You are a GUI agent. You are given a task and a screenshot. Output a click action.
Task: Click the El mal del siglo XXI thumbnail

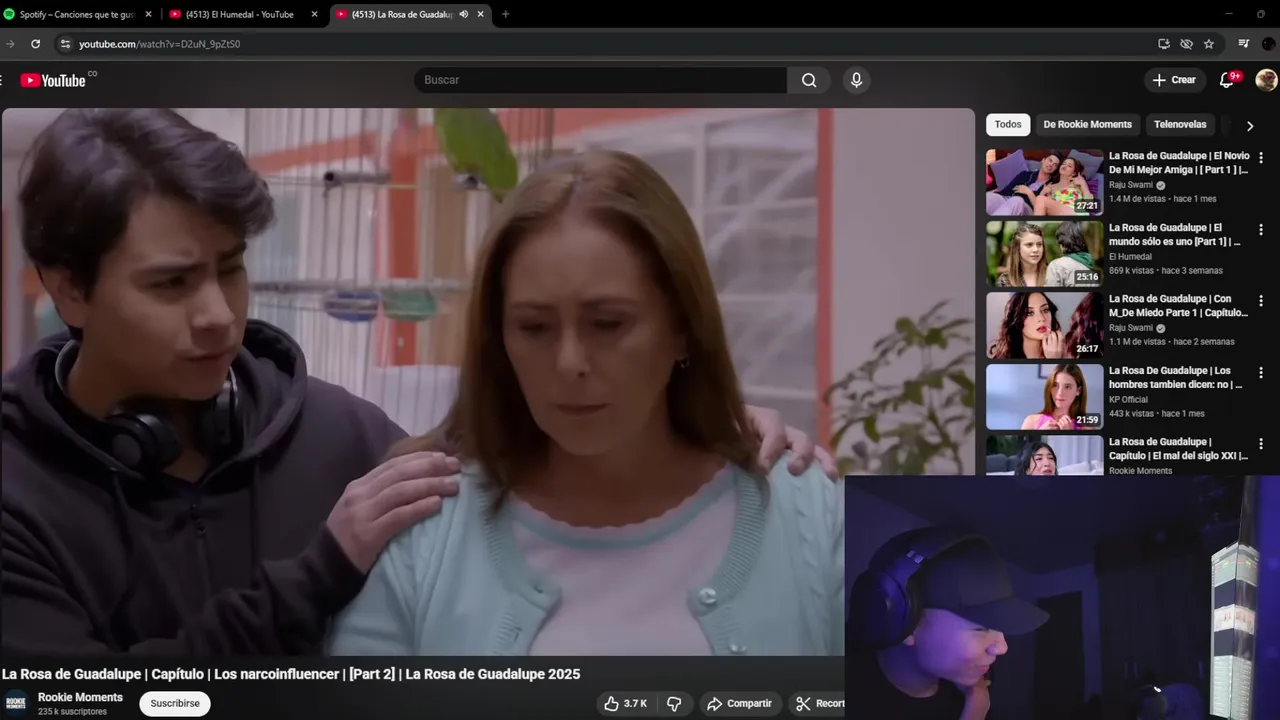pyautogui.click(x=1044, y=455)
